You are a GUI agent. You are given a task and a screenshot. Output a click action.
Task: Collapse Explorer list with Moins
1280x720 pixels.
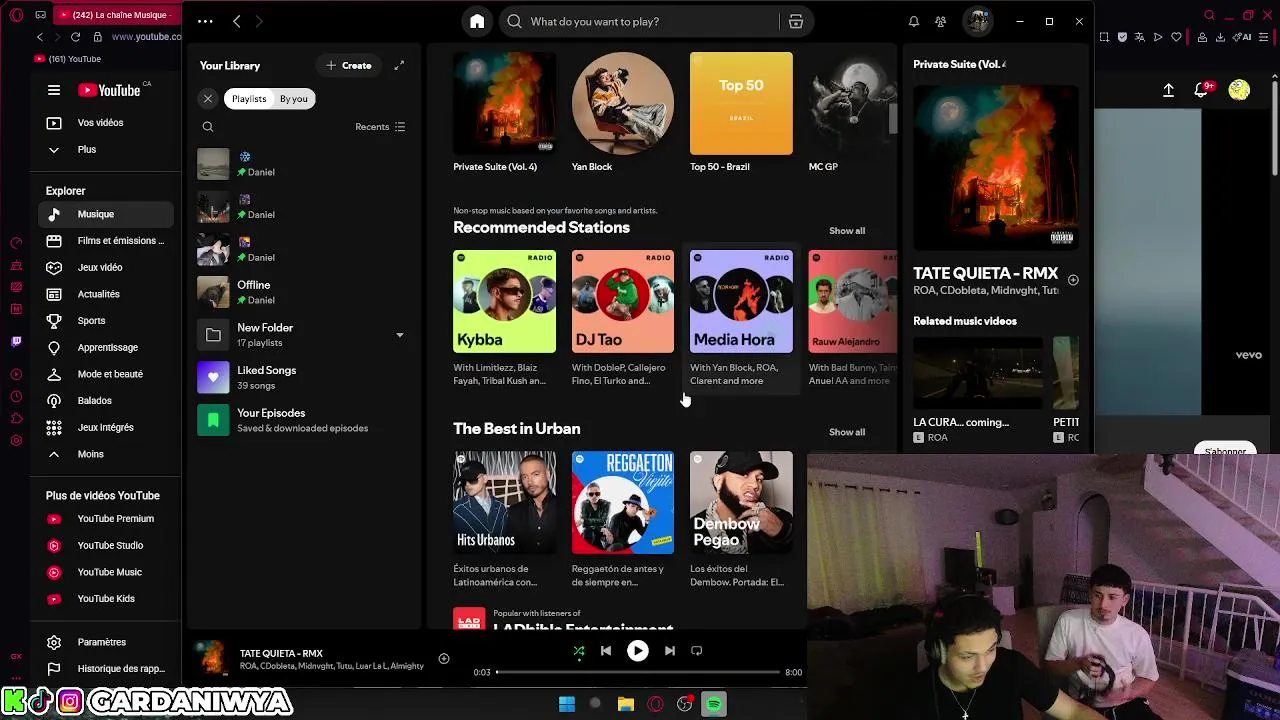(x=105, y=454)
